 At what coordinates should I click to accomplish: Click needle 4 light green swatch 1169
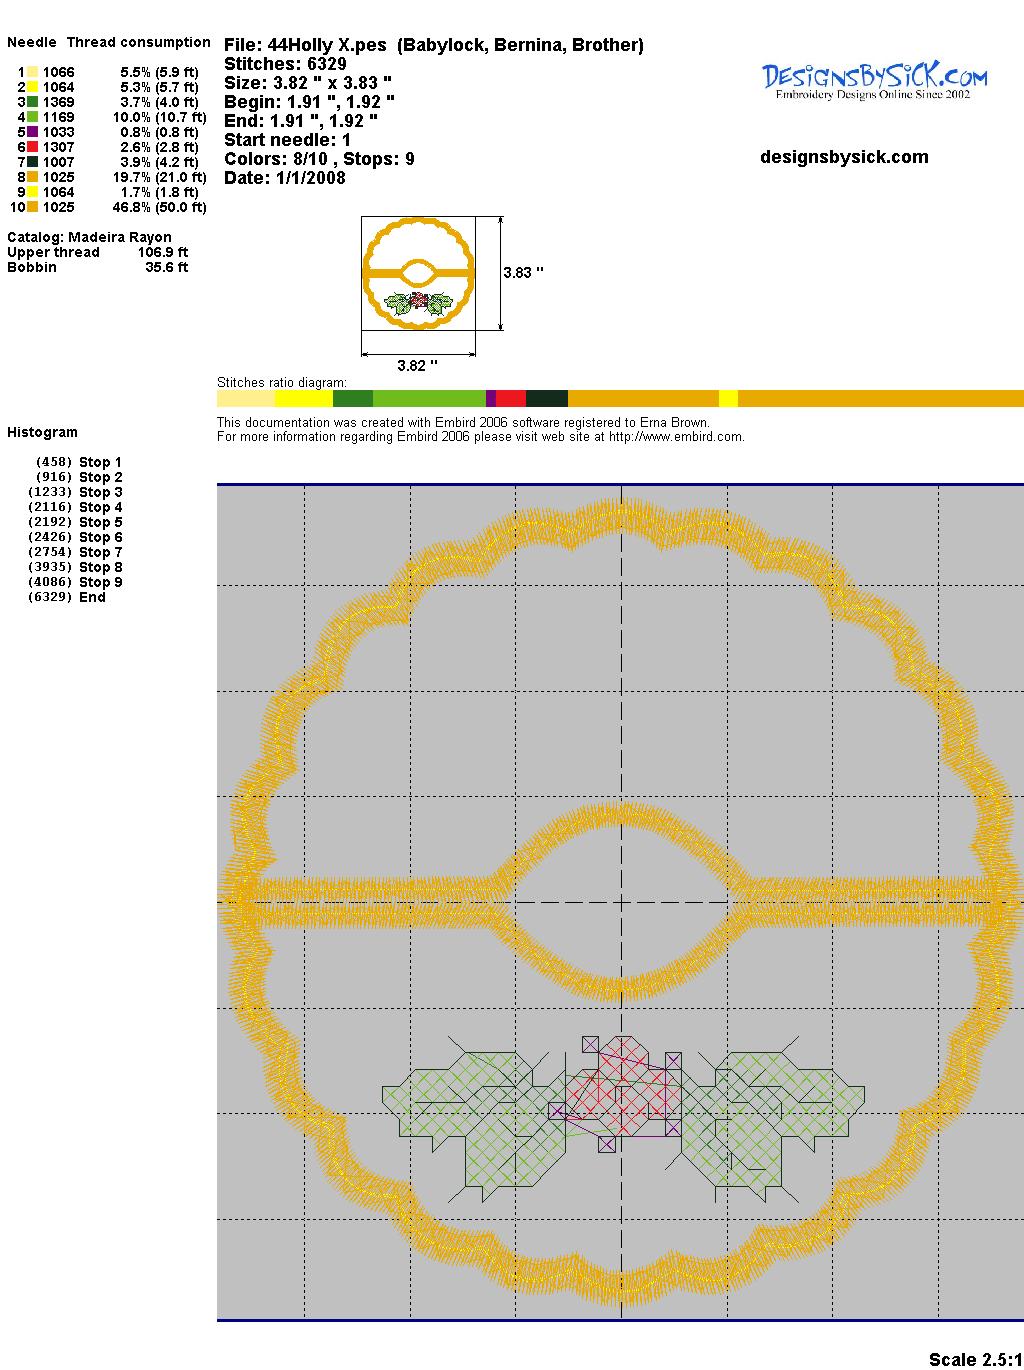coord(33,117)
